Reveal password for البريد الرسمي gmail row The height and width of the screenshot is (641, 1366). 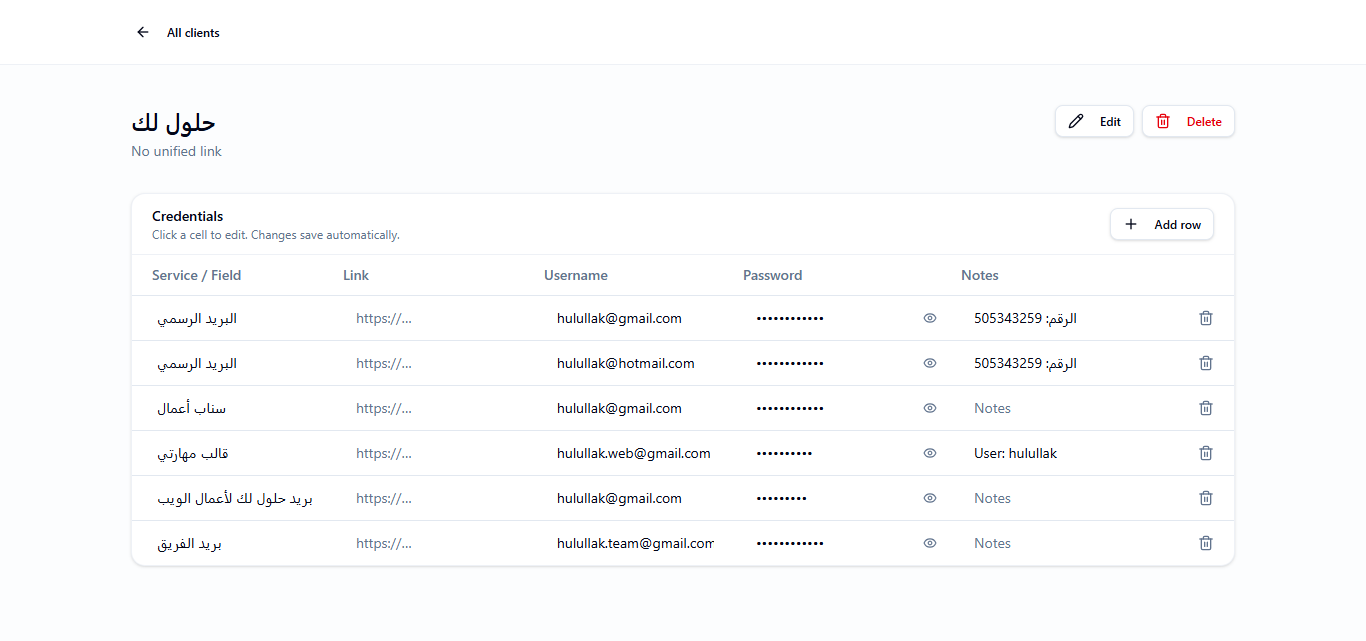click(930, 318)
